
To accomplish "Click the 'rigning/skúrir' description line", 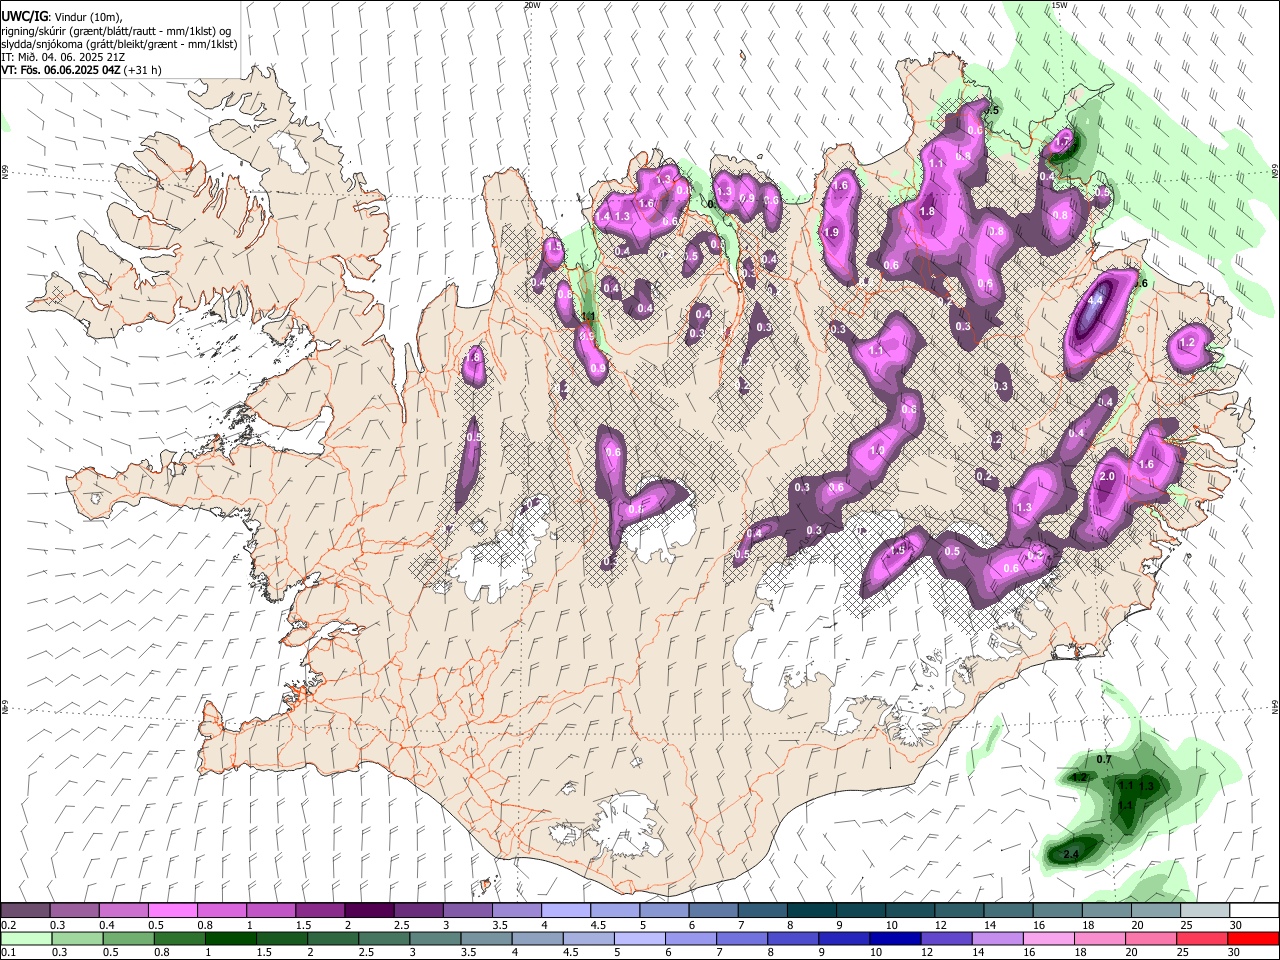I will coord(116,31).
